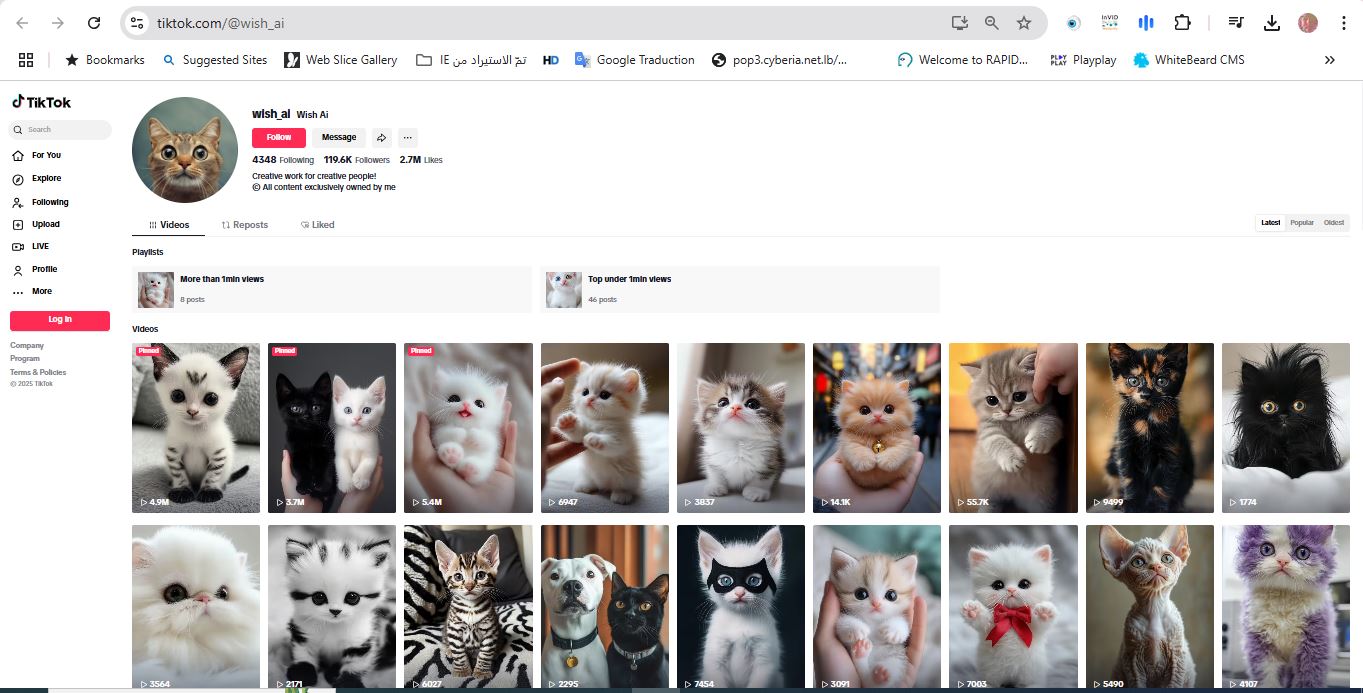Go to For You feed
The image size is (1363, 693).
[45, 155]
